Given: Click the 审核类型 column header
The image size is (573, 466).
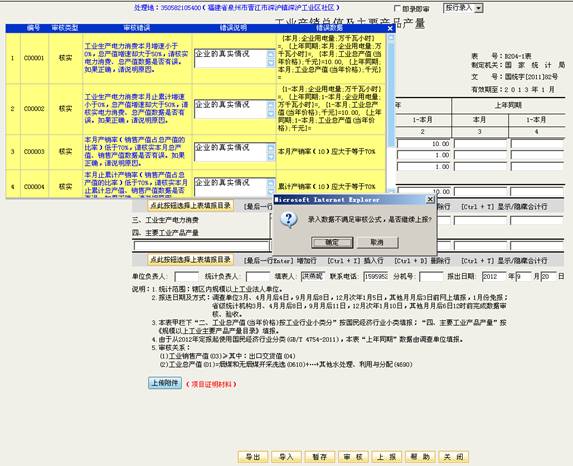Looking at the screenshot, I should coord(65,28).
